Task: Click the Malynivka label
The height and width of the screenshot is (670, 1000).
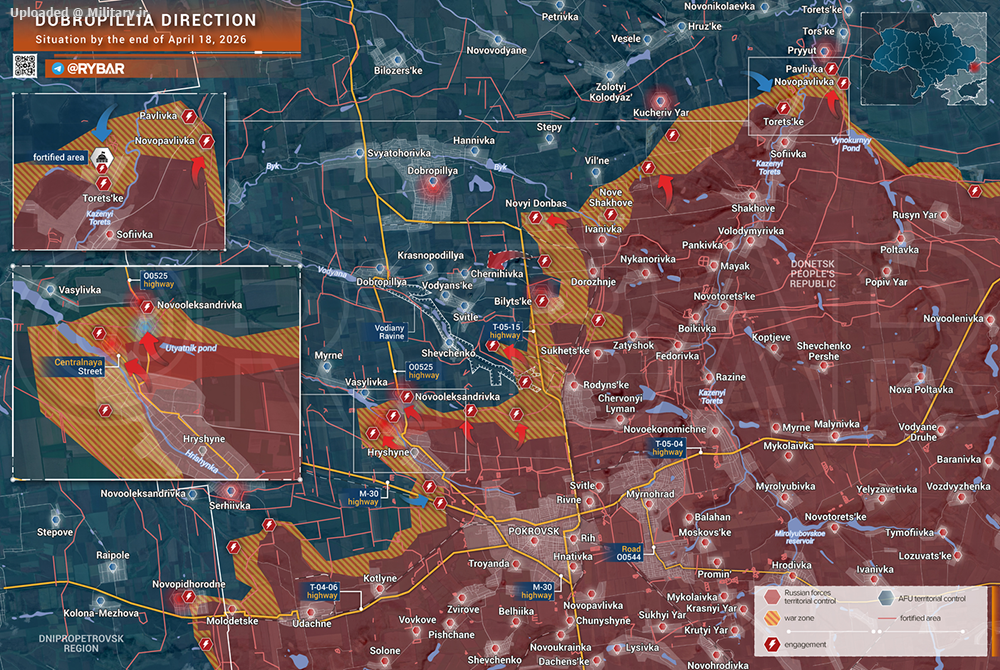Action: click(x=837, y=425)
